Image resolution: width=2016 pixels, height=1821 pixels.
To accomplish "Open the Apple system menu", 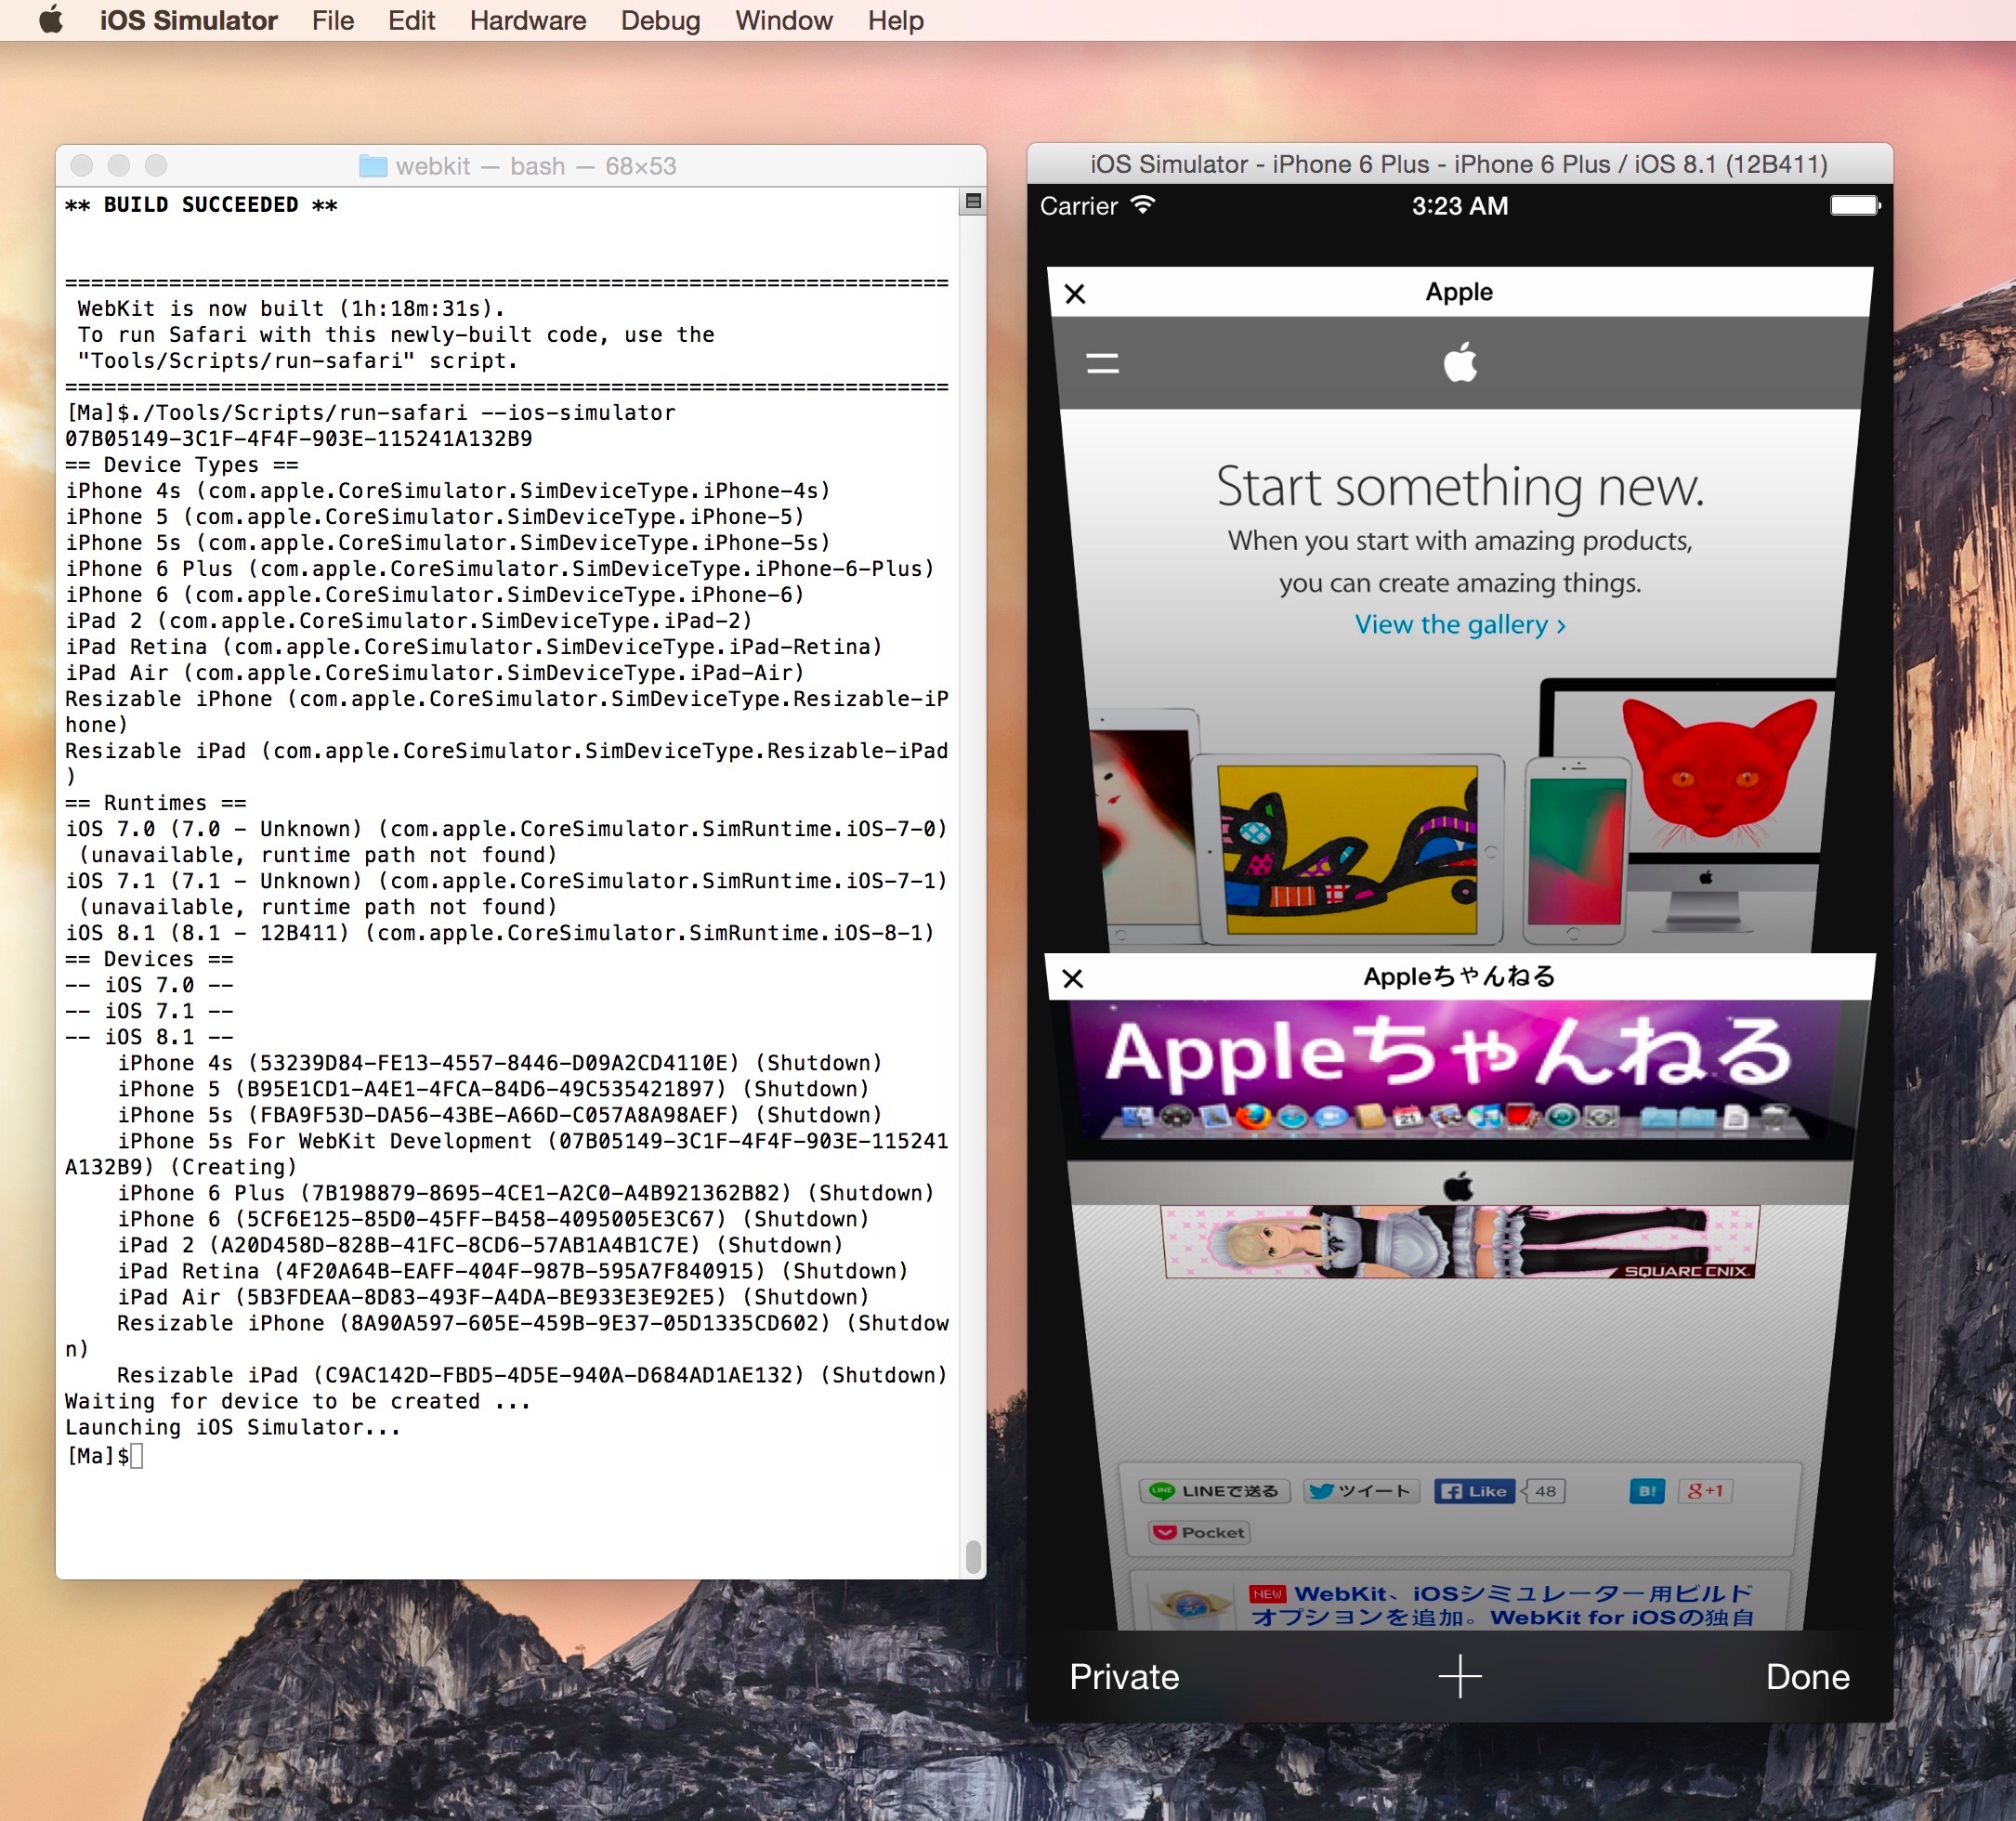I will 51,20.
